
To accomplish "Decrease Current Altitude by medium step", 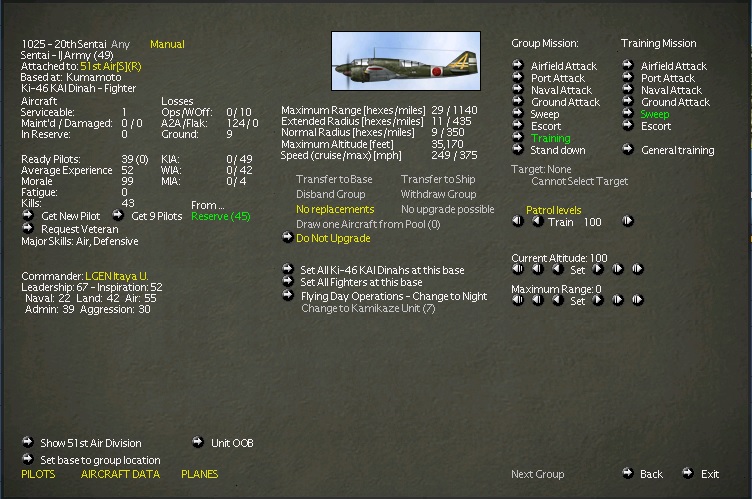I will click(538, 269).
